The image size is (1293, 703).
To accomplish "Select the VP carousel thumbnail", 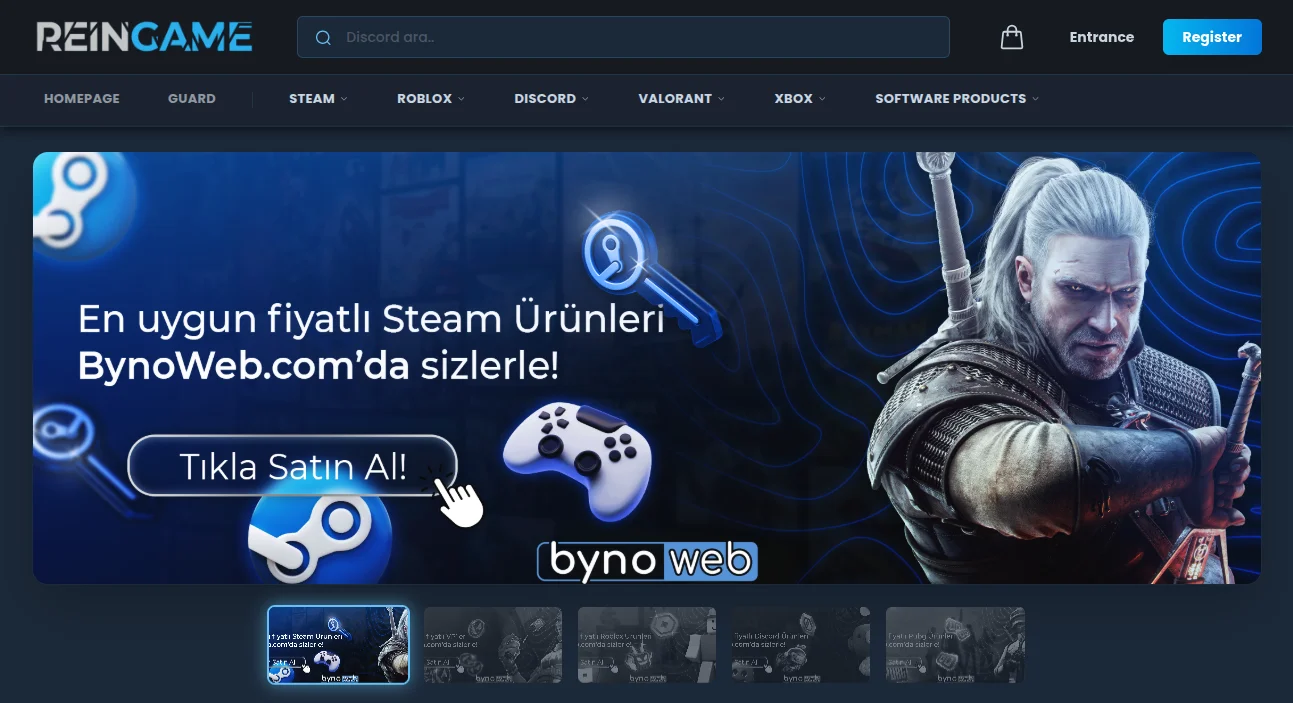I will click(492, 644).
